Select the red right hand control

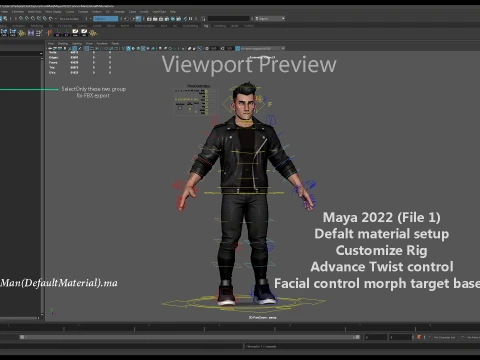pyautogui.click(x=182, y=195)
